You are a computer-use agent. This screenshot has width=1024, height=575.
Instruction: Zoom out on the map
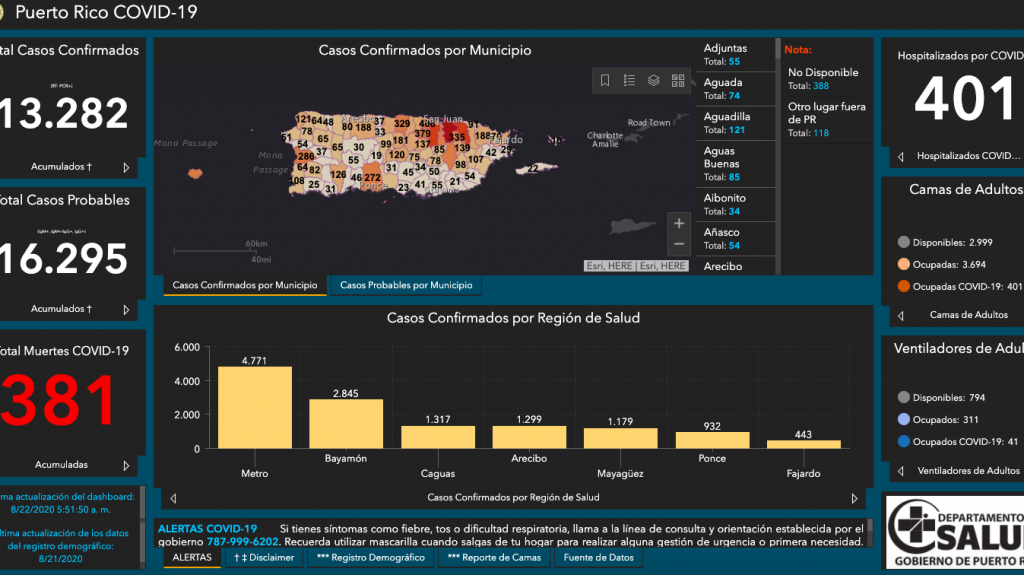point(679,244)
